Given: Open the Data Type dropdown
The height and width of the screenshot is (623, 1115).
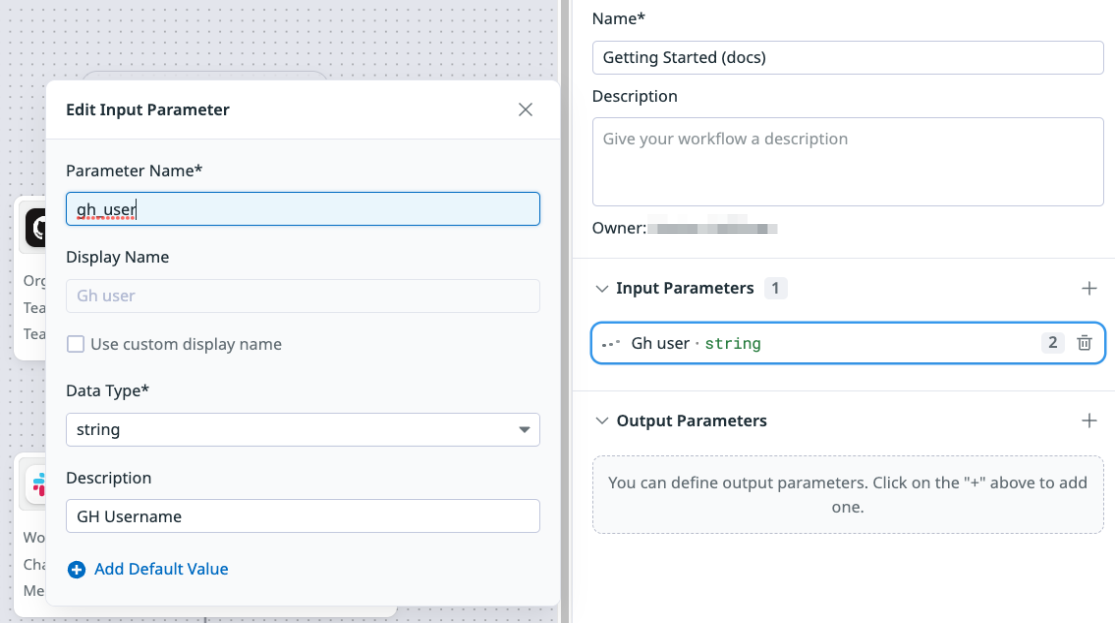Looking at the screenshot, I should click(x=302, y=430).
